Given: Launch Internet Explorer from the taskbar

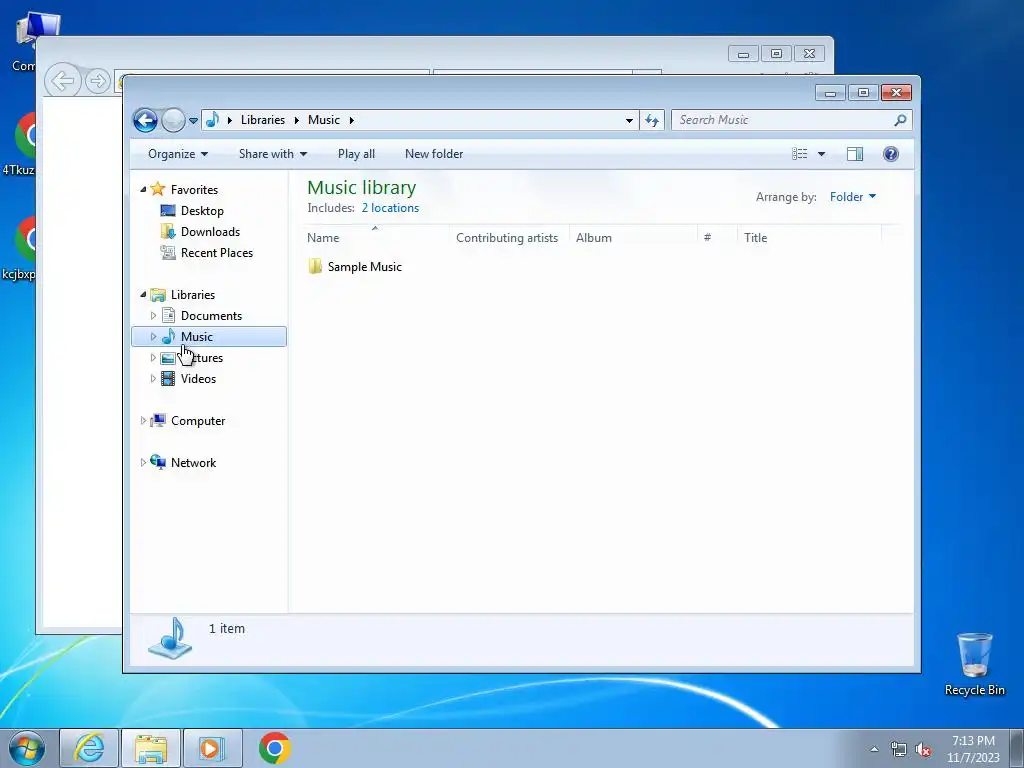Looking at the screenshot, I should (x=89, y=748).
